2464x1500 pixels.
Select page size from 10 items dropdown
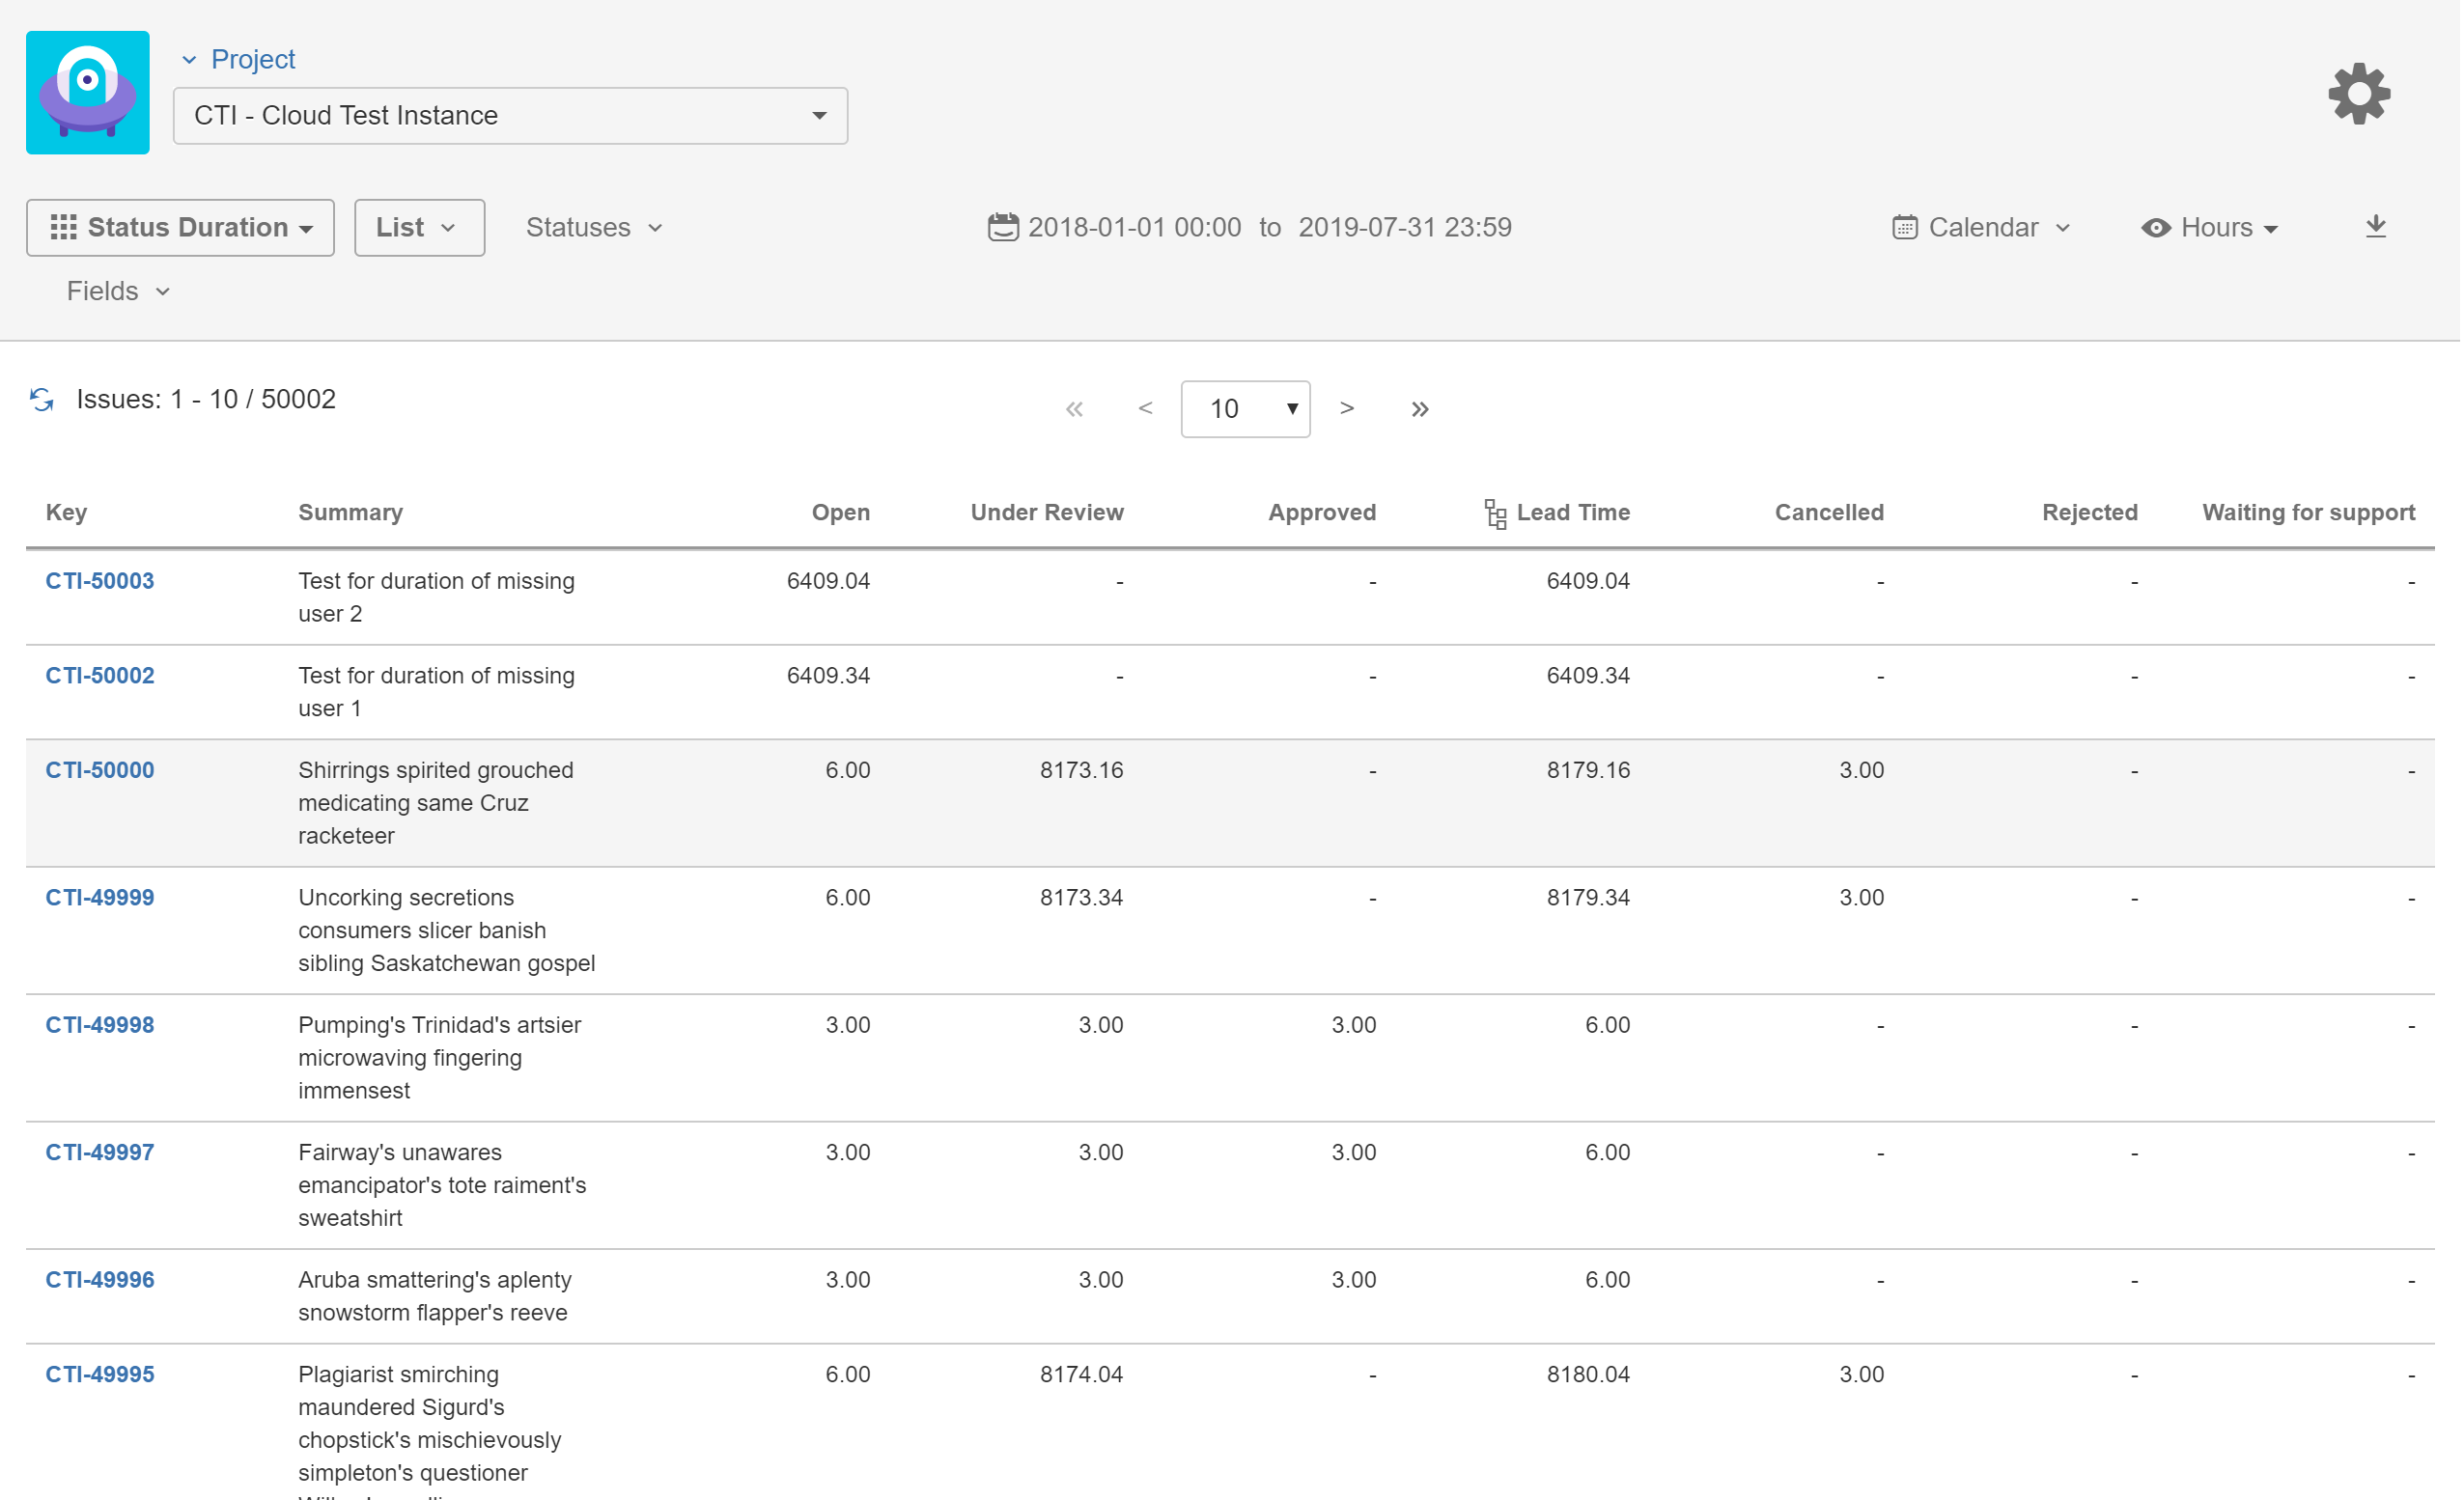pyautogui.click(x=1245, y=406)
